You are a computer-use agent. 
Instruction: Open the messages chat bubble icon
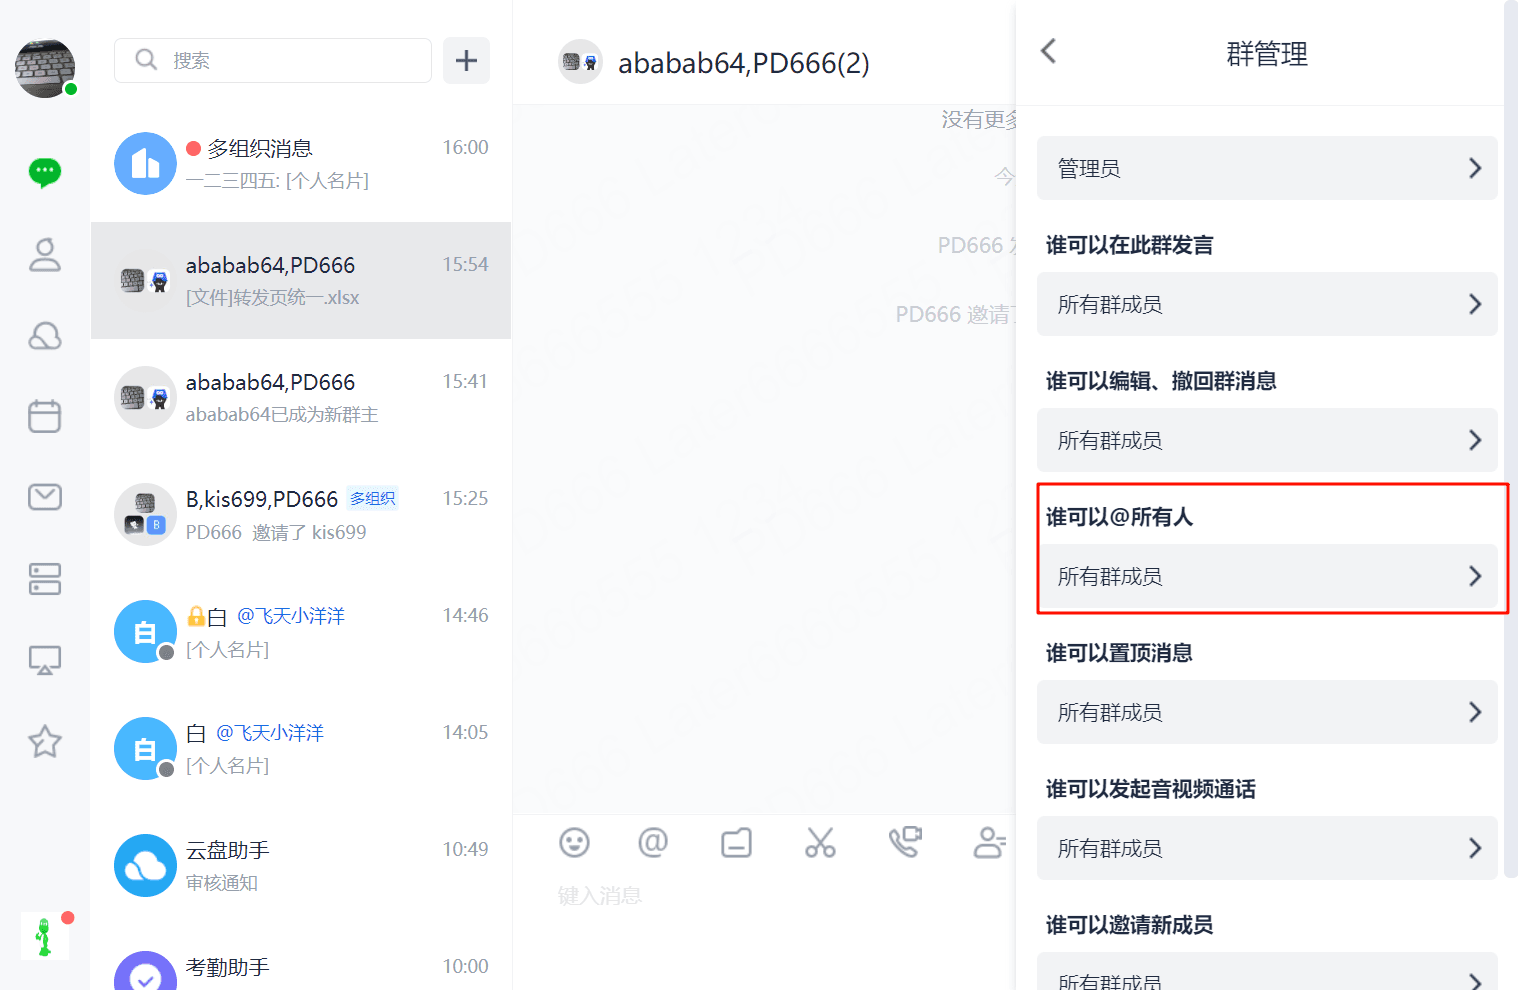tap(45, 172)
